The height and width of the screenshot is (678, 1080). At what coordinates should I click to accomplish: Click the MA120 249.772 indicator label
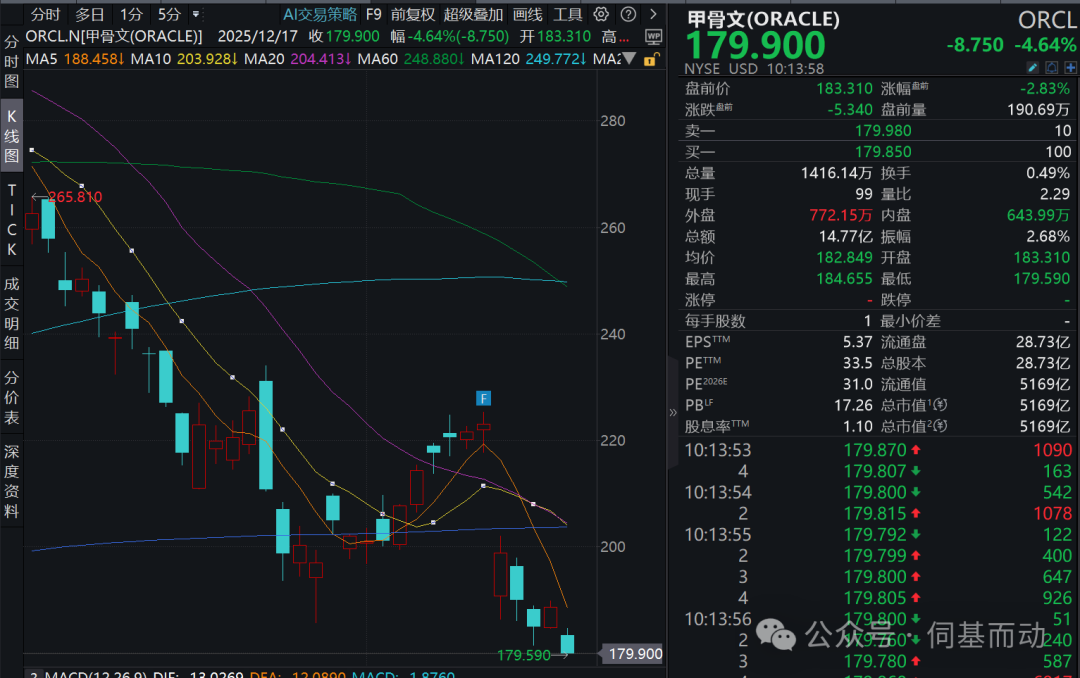point(529,59)
